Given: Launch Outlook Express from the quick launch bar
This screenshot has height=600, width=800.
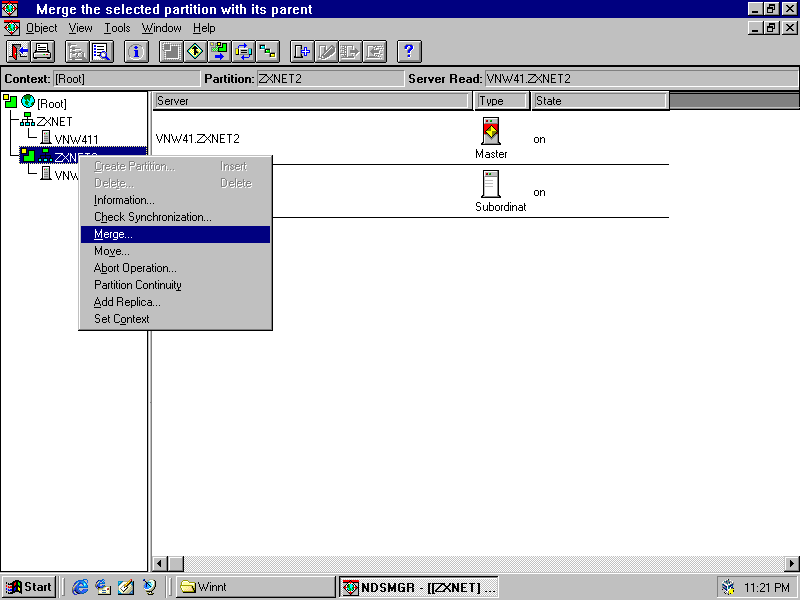Looking at the screenshot, I should 103,587.
